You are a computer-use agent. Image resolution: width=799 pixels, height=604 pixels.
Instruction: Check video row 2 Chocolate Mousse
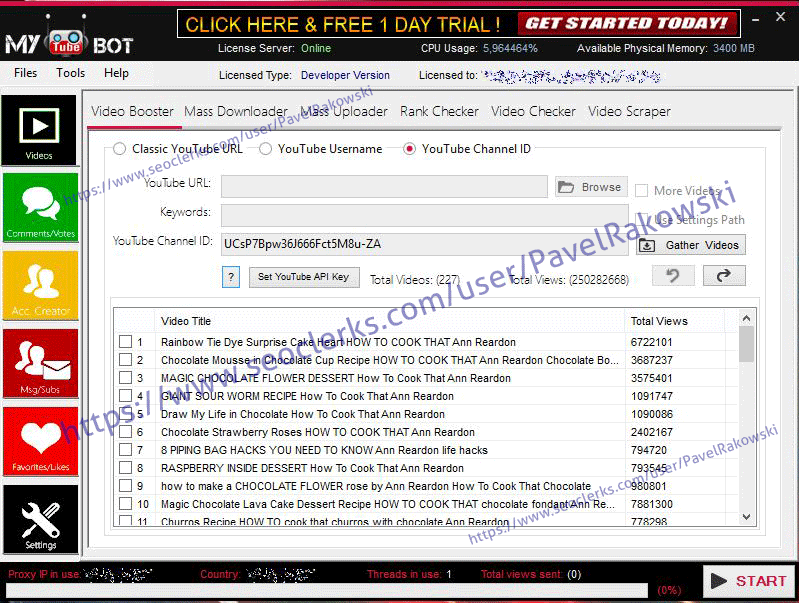coord(125,359)
